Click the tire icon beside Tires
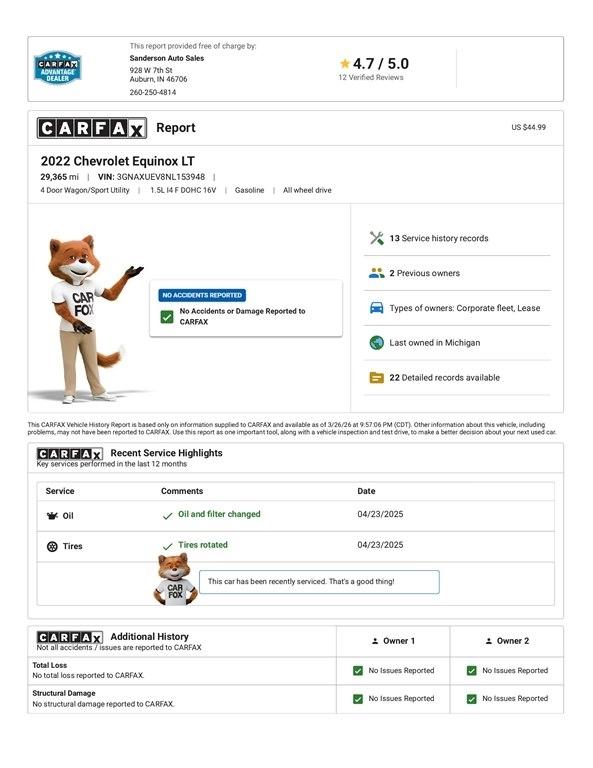Screen dimensions: 593x768 pyautogui.click(x=52, y=546)
